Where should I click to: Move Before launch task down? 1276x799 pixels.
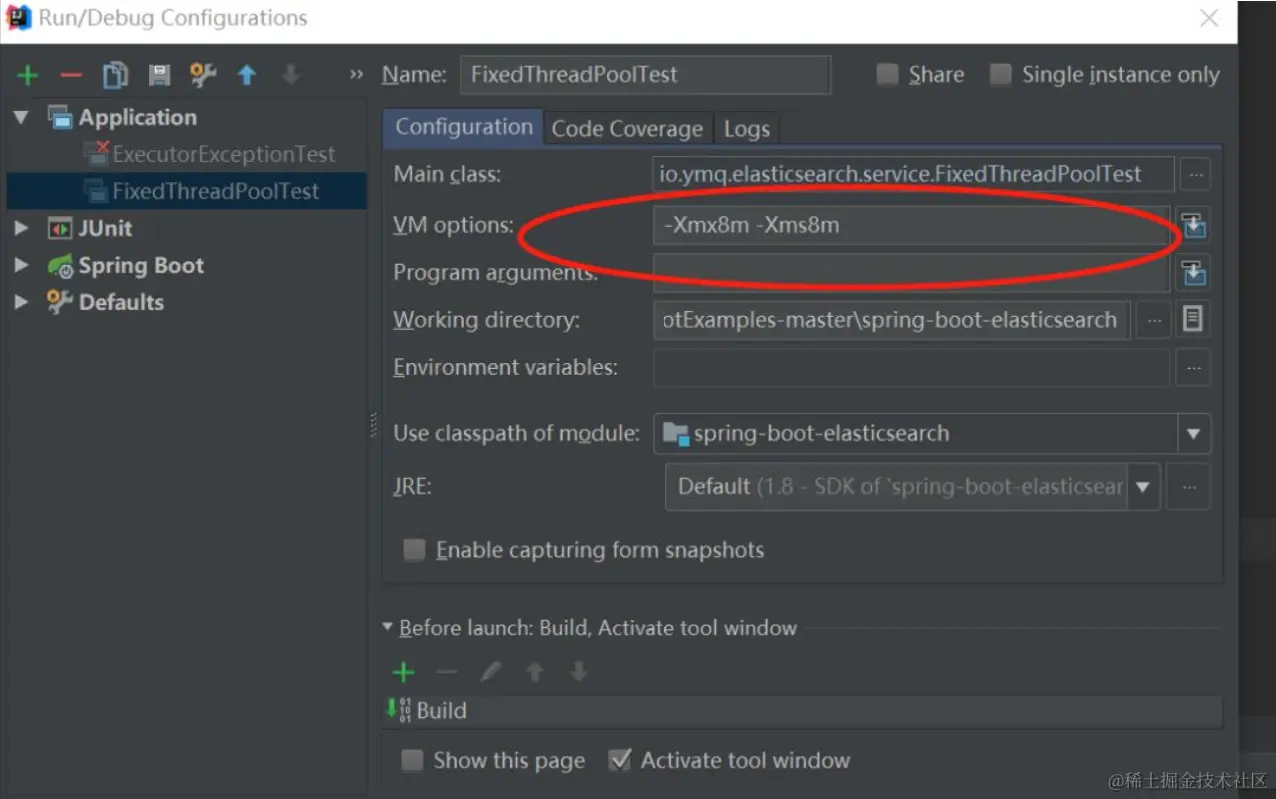578,672
